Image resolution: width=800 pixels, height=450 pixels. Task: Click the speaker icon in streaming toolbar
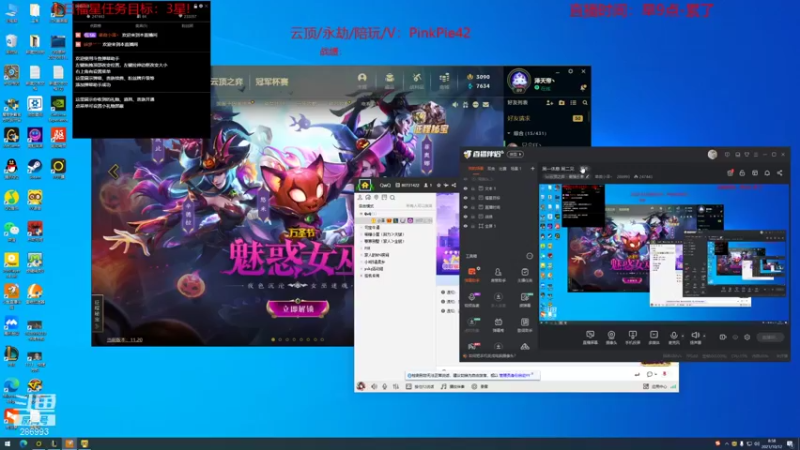694,335
